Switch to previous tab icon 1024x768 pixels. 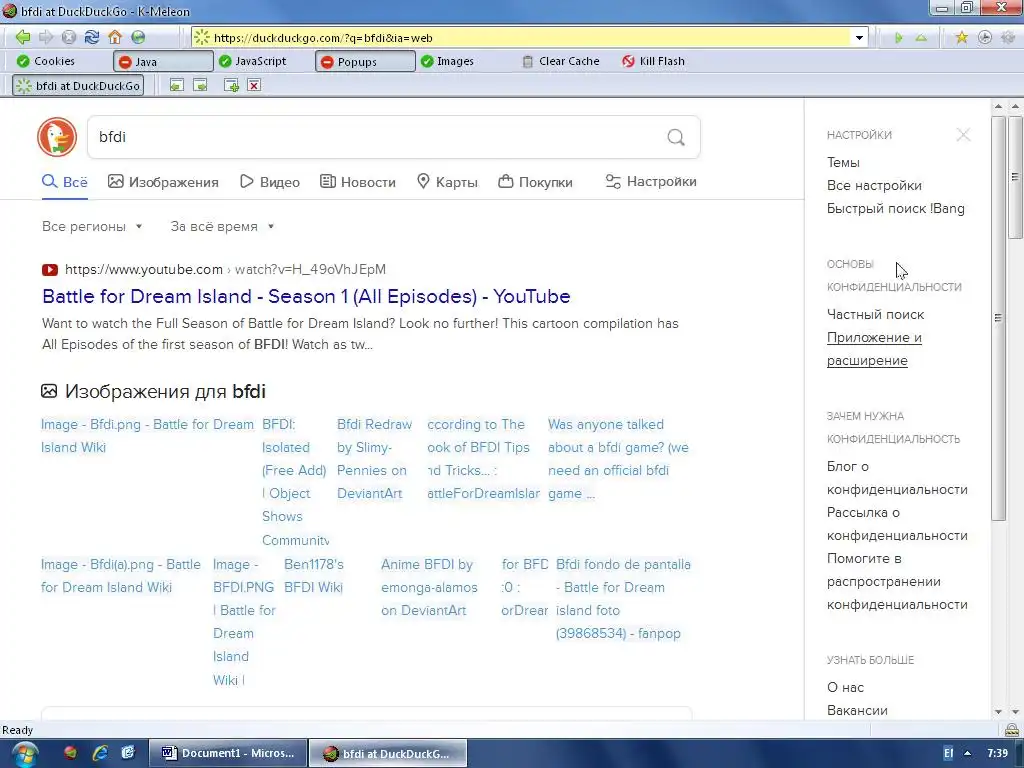(x=176, y=86)
